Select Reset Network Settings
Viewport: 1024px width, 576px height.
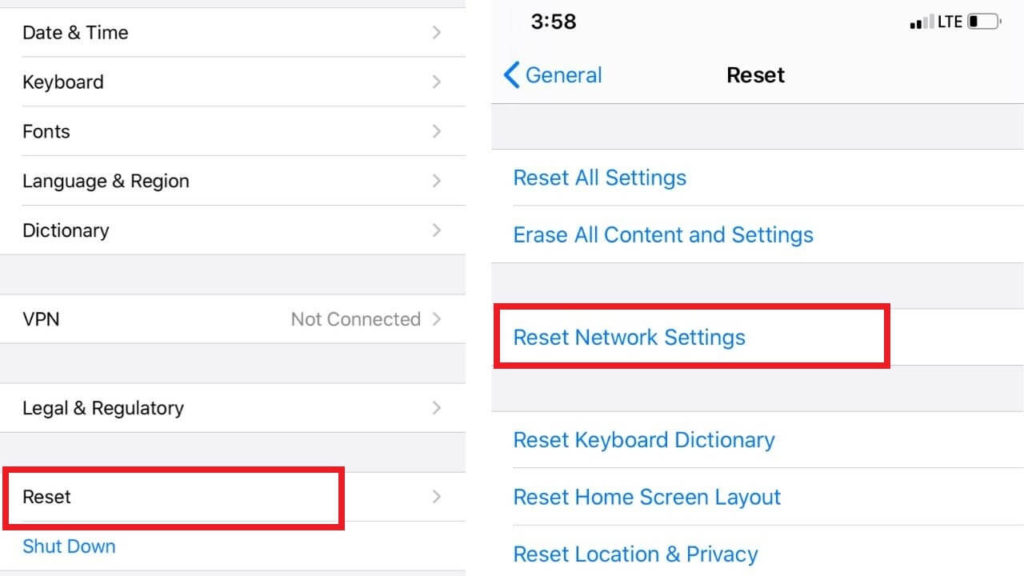pyautogui.click(x=629, y=337)
